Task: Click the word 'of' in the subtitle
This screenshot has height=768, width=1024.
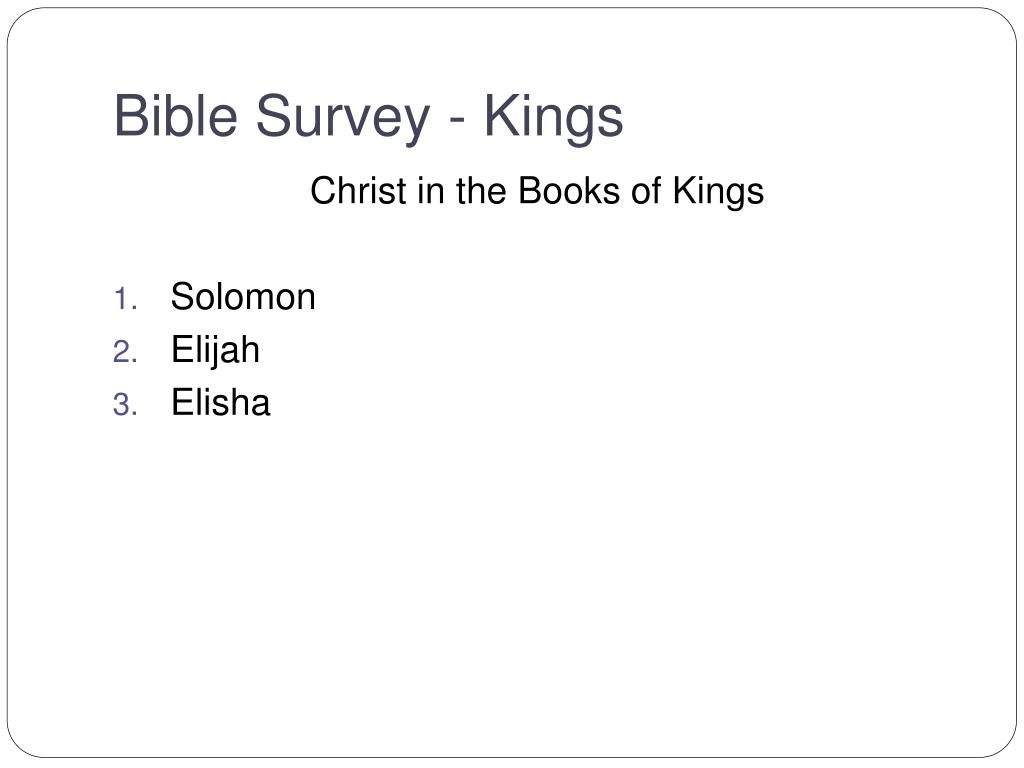Action: pyautogui.click(x=646, y=191)
